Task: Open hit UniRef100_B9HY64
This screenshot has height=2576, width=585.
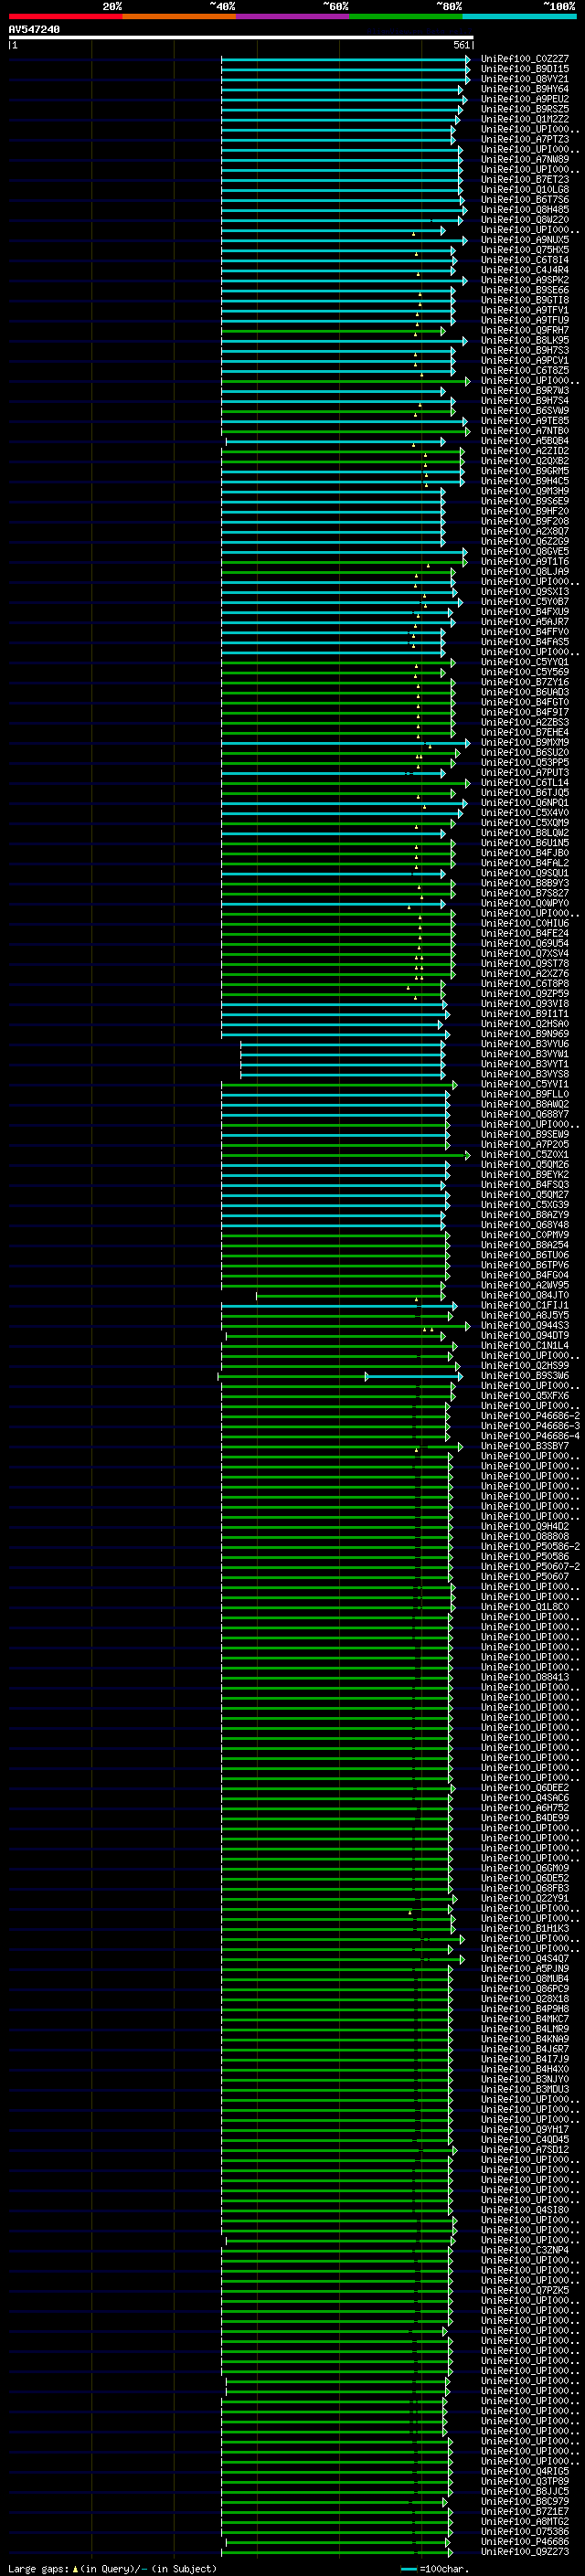Action: (x=525, y=89)
